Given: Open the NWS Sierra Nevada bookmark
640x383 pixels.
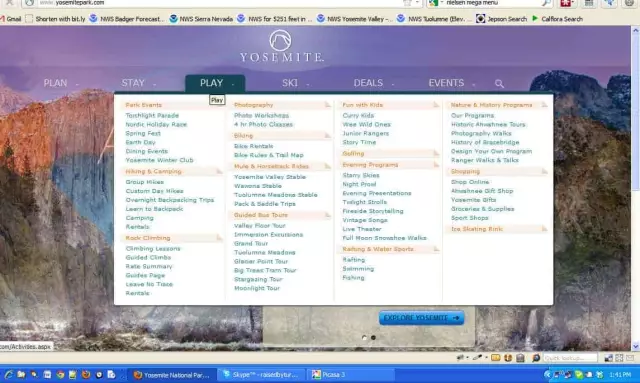Looking at the screenshot, I should coord(201,19).
